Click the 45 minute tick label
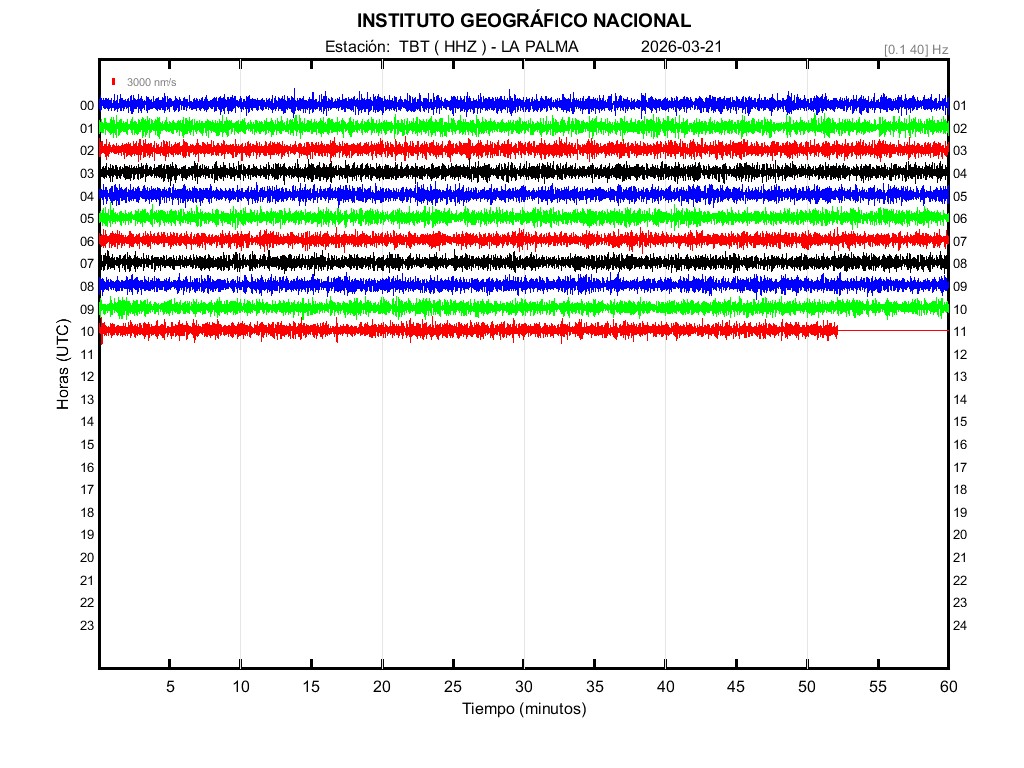 pos(736,687)
